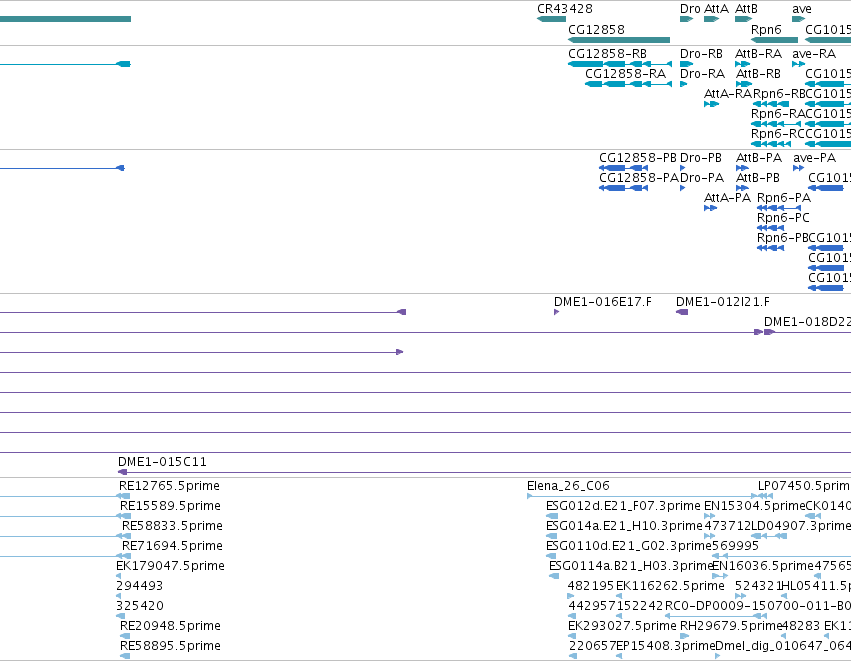Select transcript AttB-RB
The width and height of the screenshot is (851, 661).
point(758,74)
